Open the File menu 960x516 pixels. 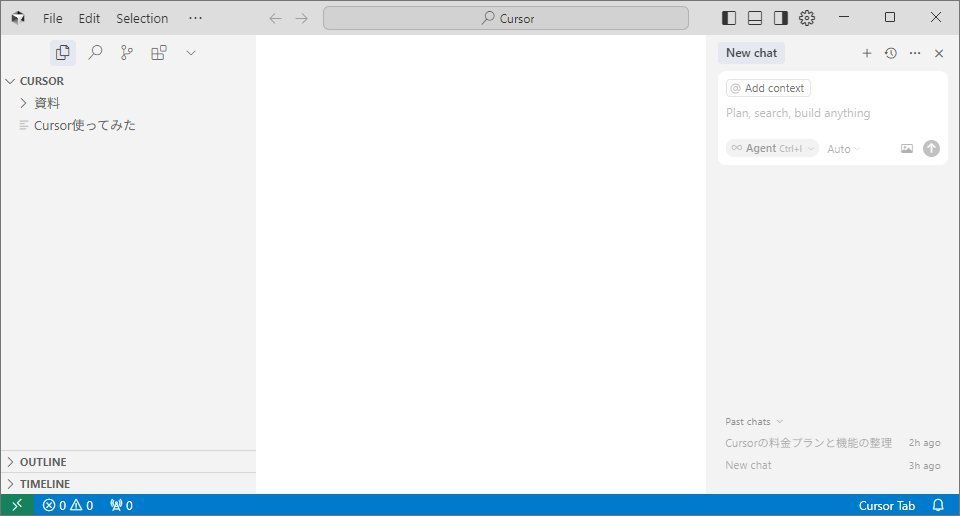click(x=53, y=18)
